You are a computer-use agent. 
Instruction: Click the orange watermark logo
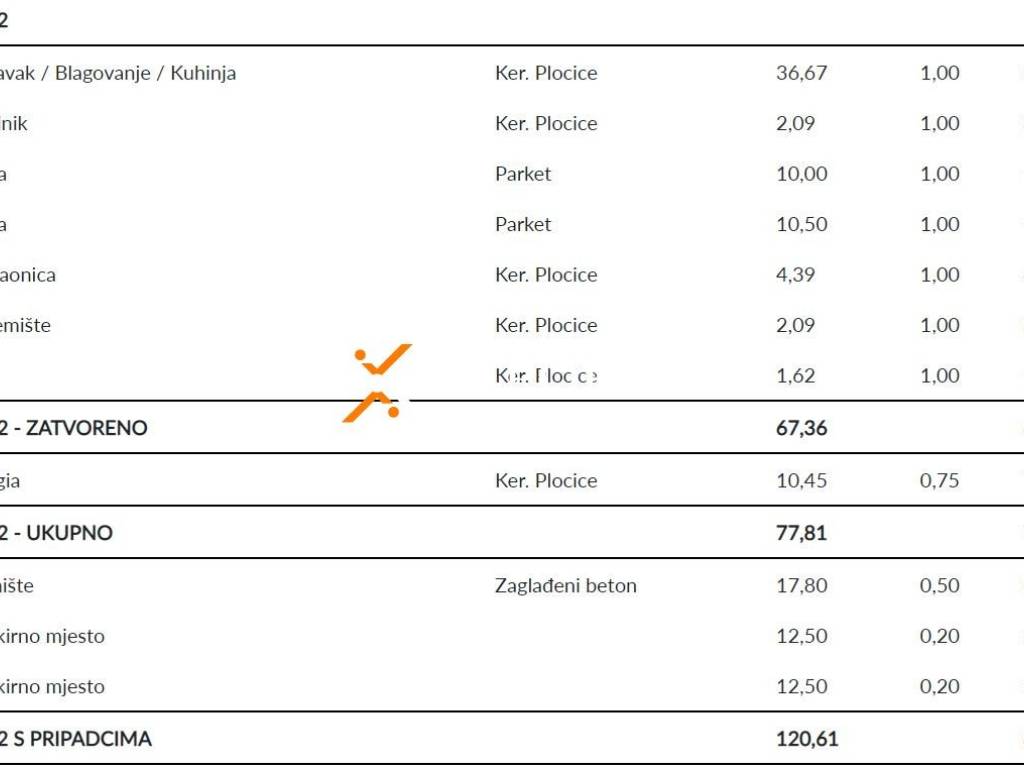click(x=377, y=383)
